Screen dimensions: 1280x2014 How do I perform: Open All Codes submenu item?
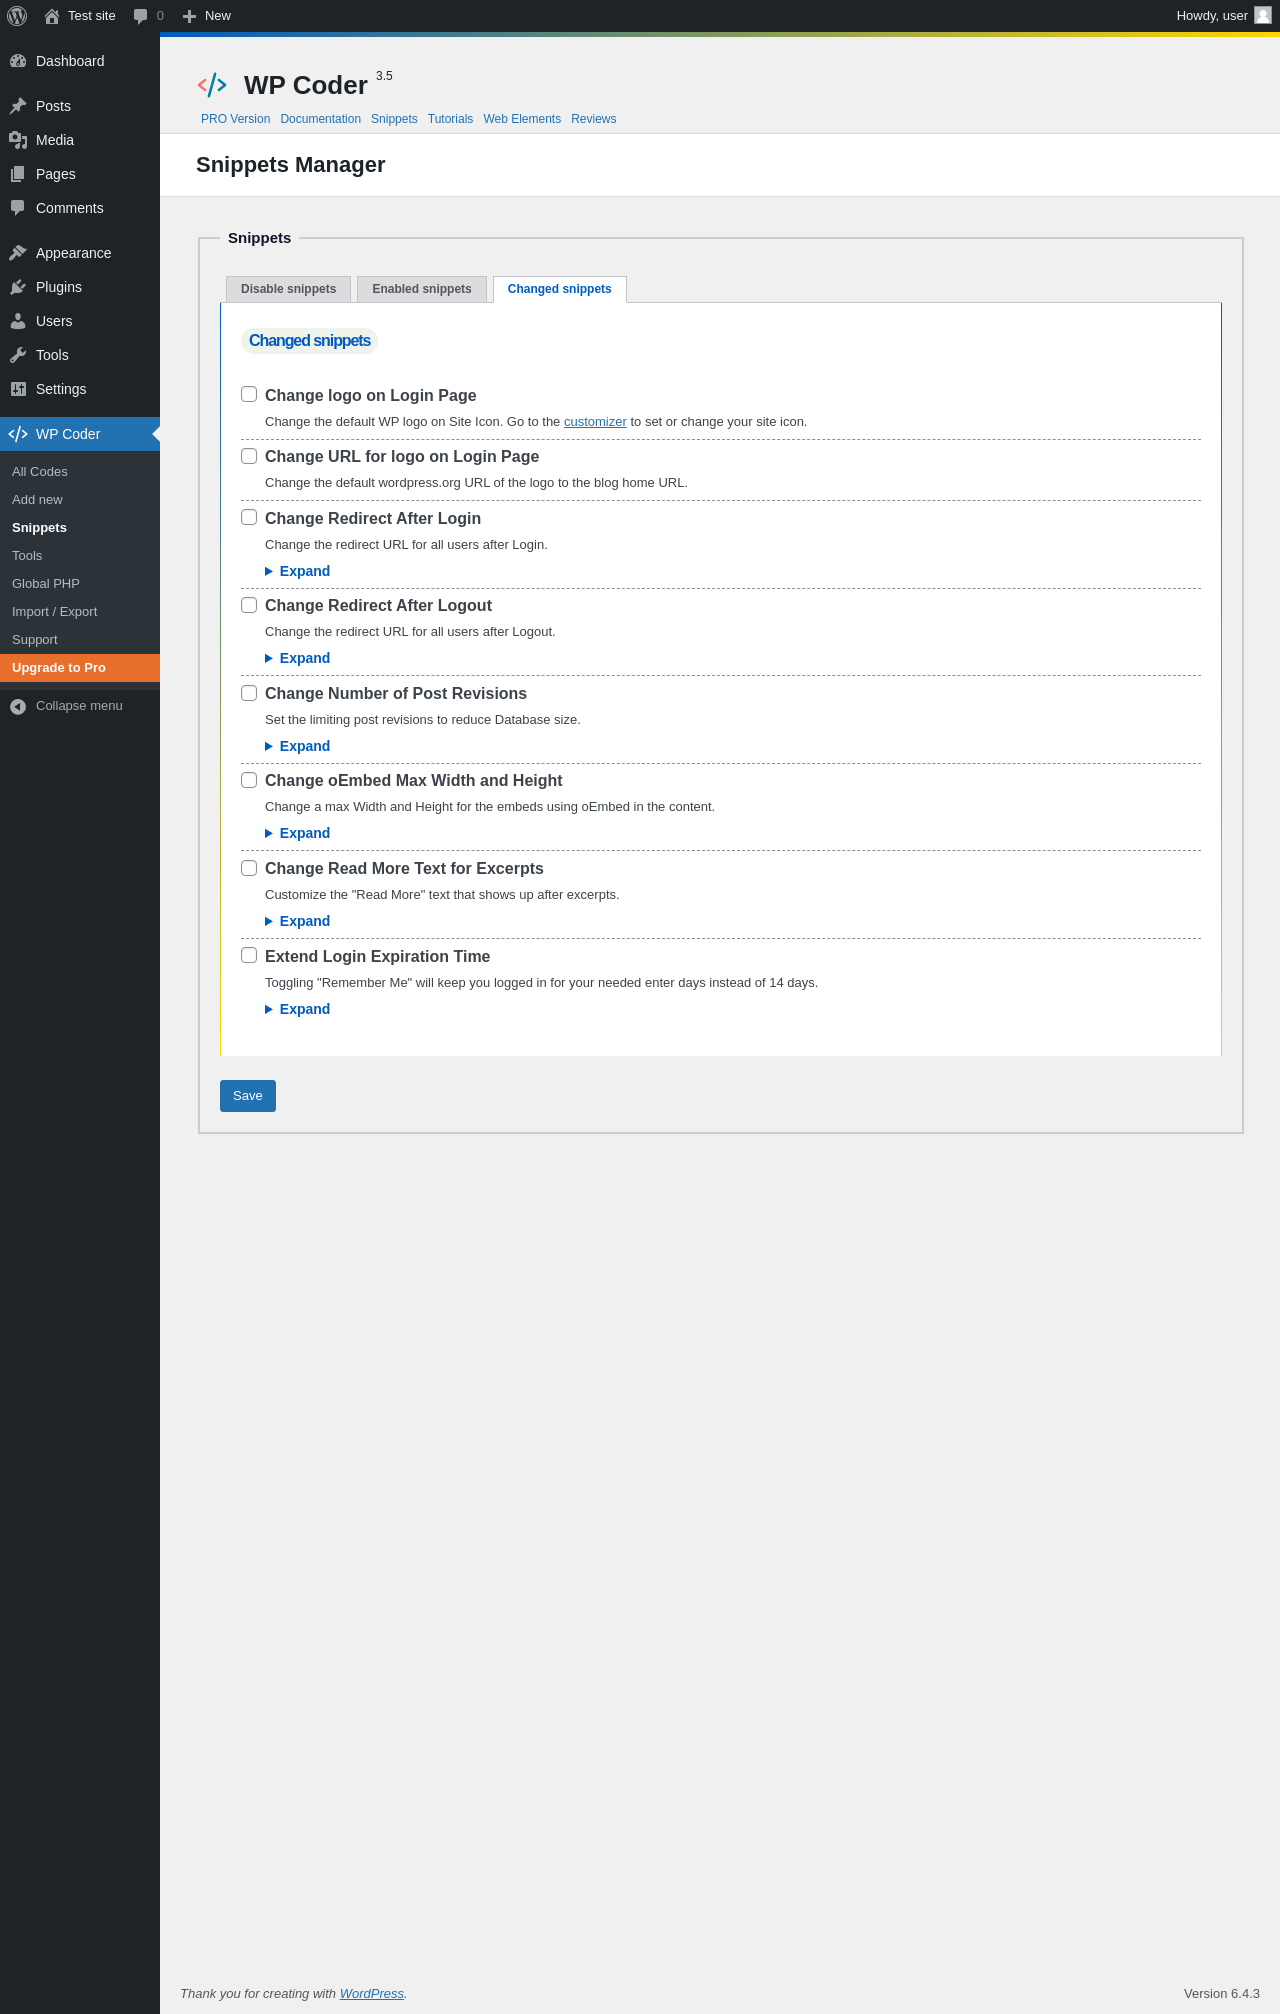pos(80,472)
